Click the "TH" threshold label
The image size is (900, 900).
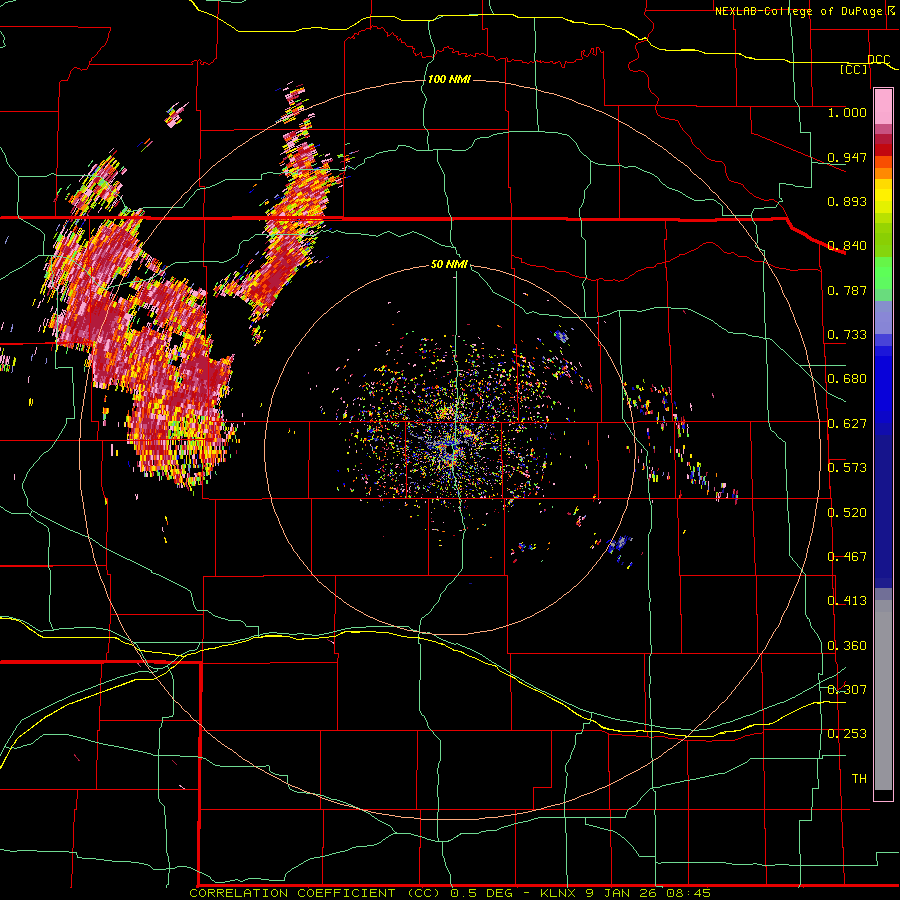(x=859, y=779)
